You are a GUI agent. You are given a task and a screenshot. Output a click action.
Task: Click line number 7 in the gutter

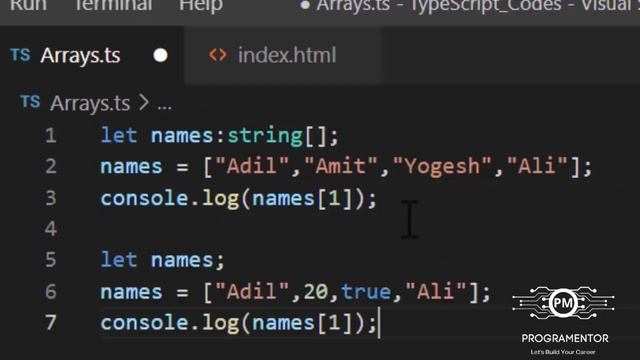click(x=51, y=322)
